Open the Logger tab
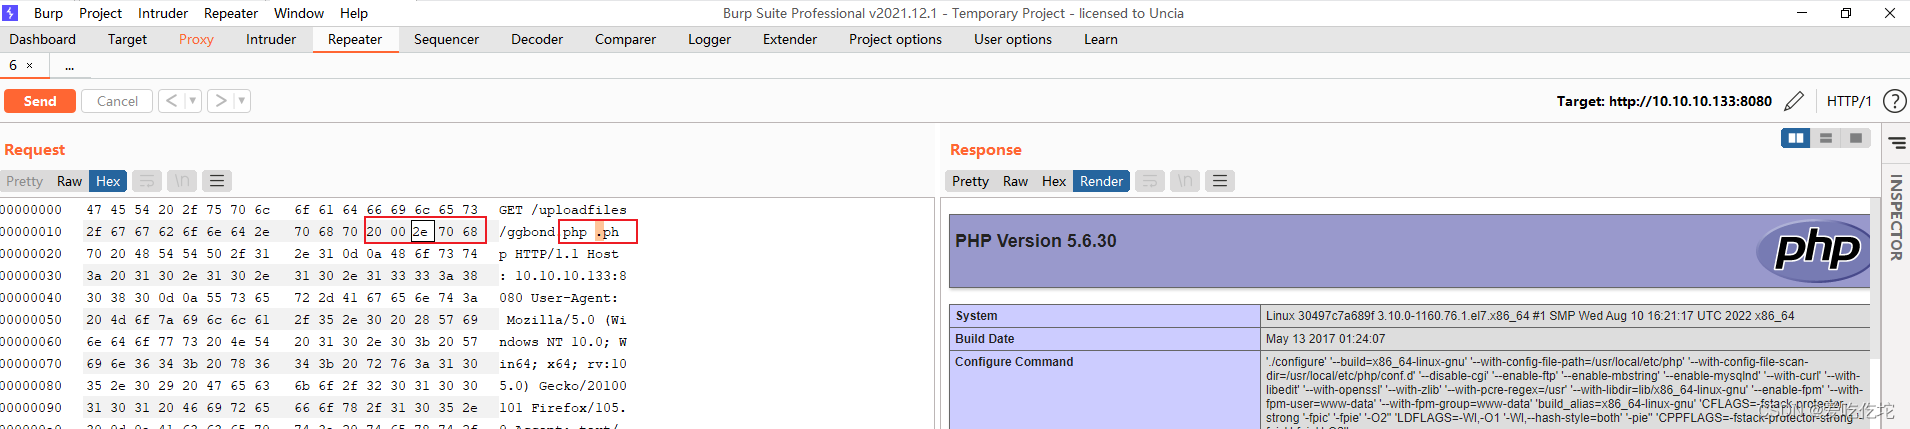1910x429 pixels. 709,39
